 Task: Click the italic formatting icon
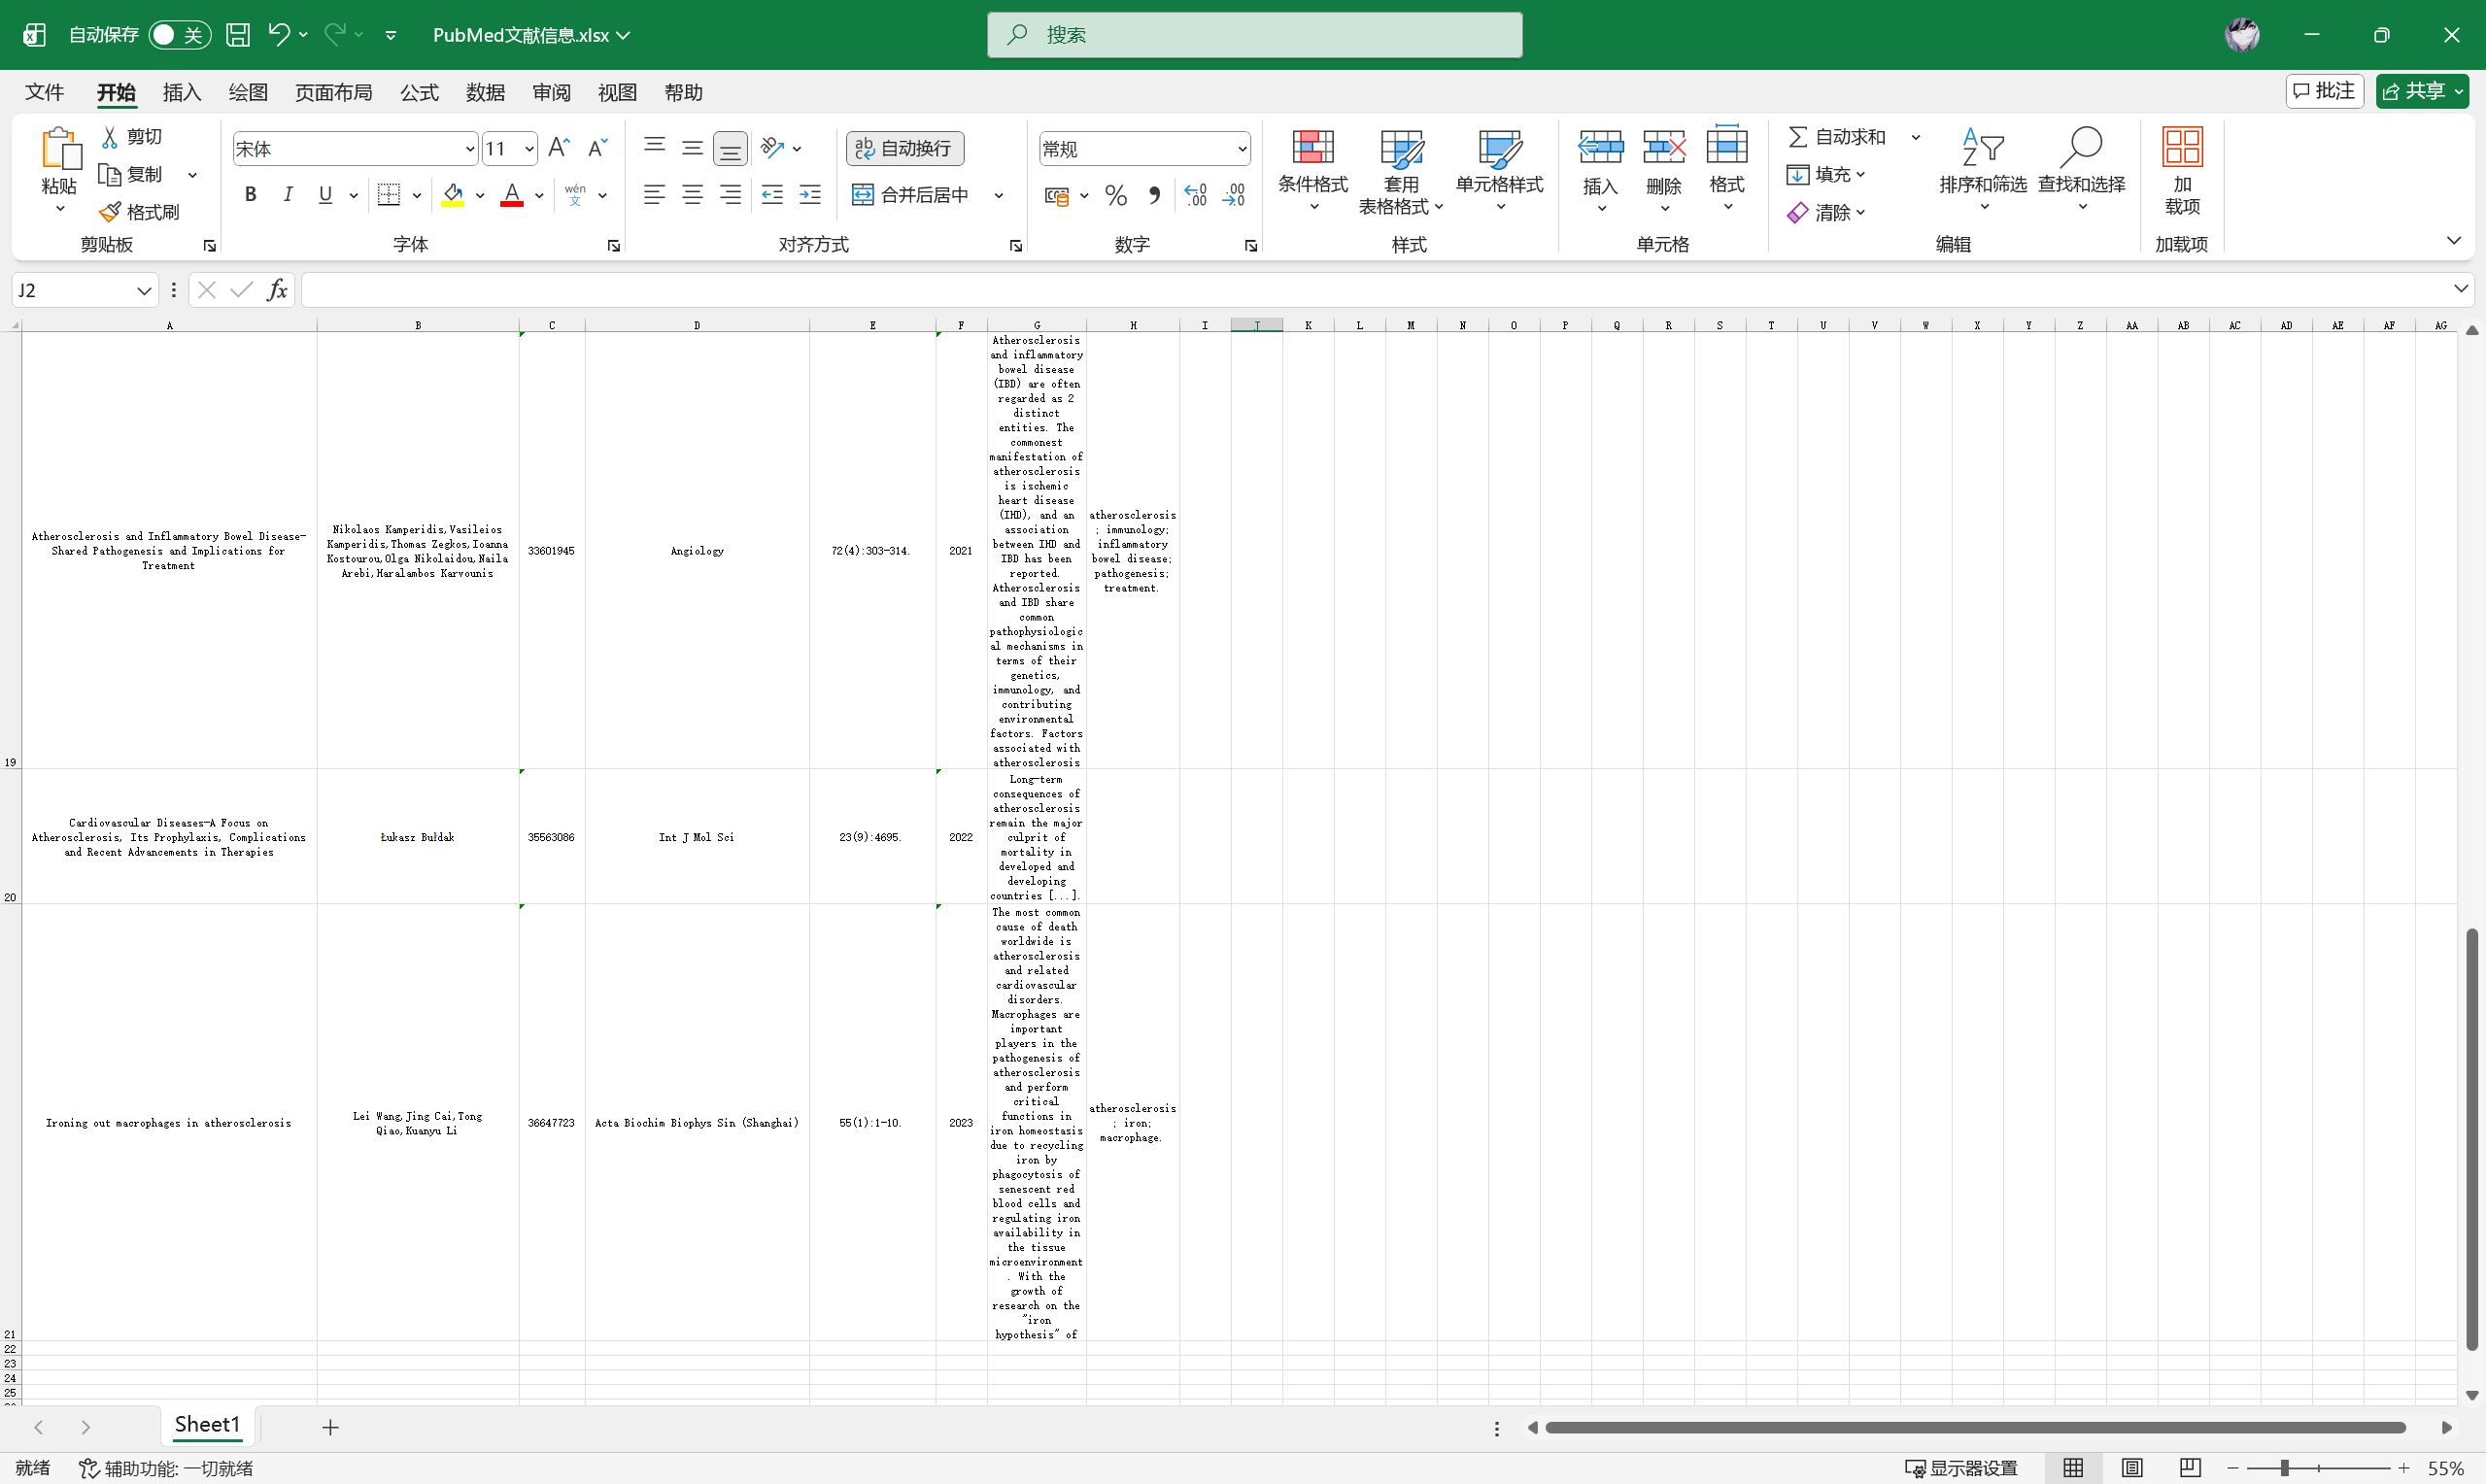pyautogui.click(x=288, y=195)
